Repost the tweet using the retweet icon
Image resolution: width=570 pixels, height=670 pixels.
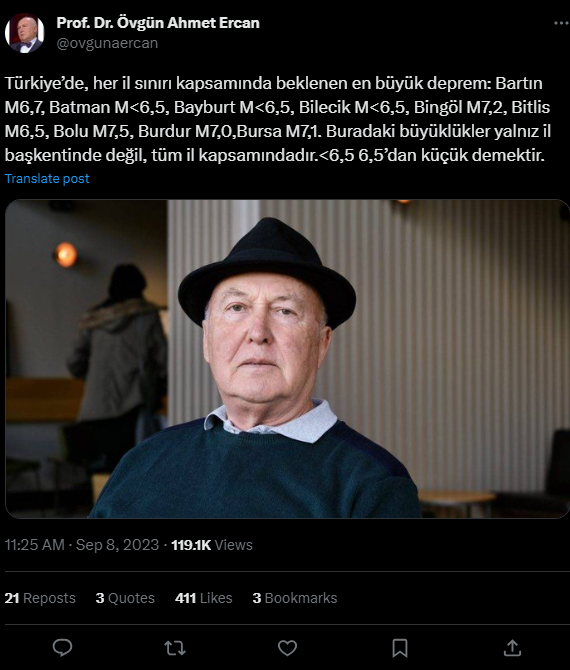(175, 648)
